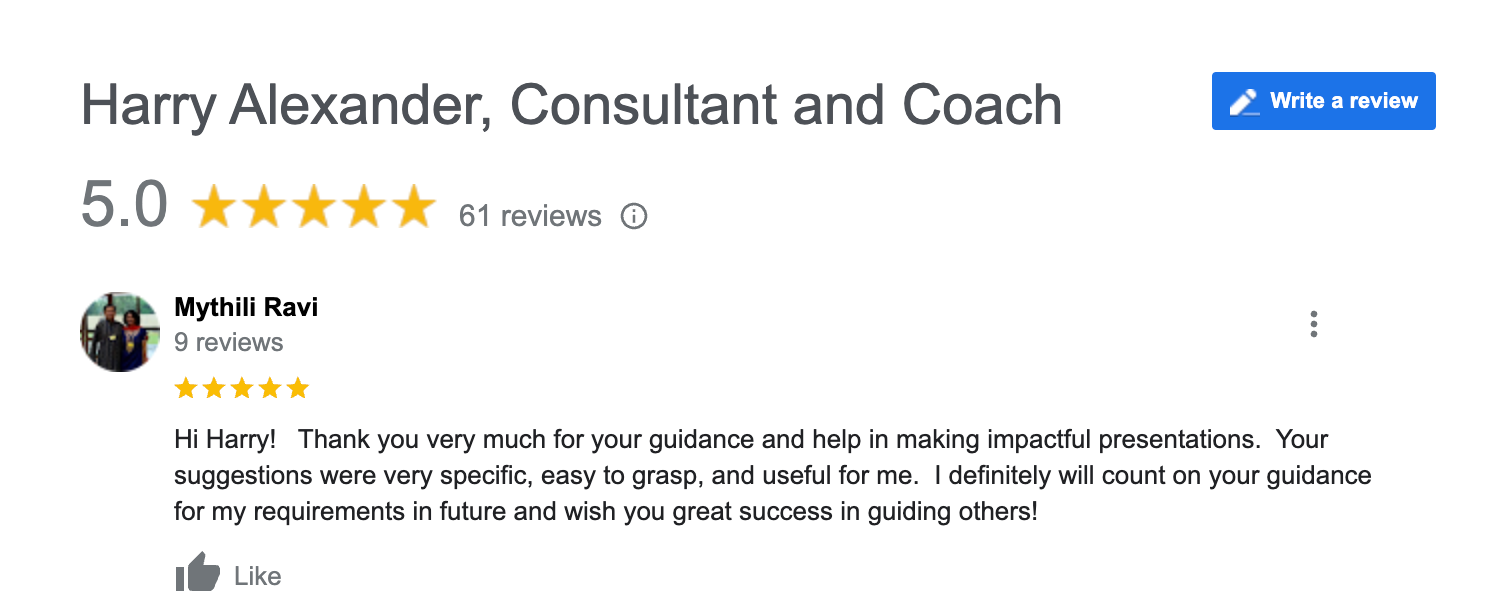This screenshot has width=1506, height=610.
Task: Click the first star in Mythili's review rating
Action: pyautogui.click(x=186, y=388)
